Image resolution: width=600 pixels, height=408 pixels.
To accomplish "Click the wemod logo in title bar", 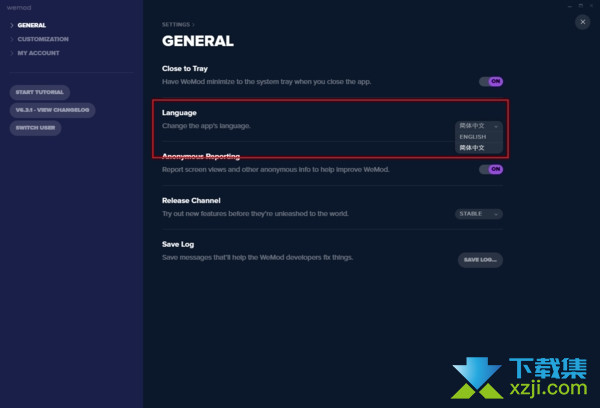I will point(19,8).
